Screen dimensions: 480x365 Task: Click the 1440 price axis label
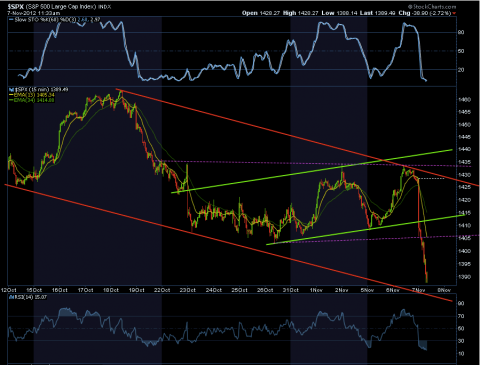465,149
